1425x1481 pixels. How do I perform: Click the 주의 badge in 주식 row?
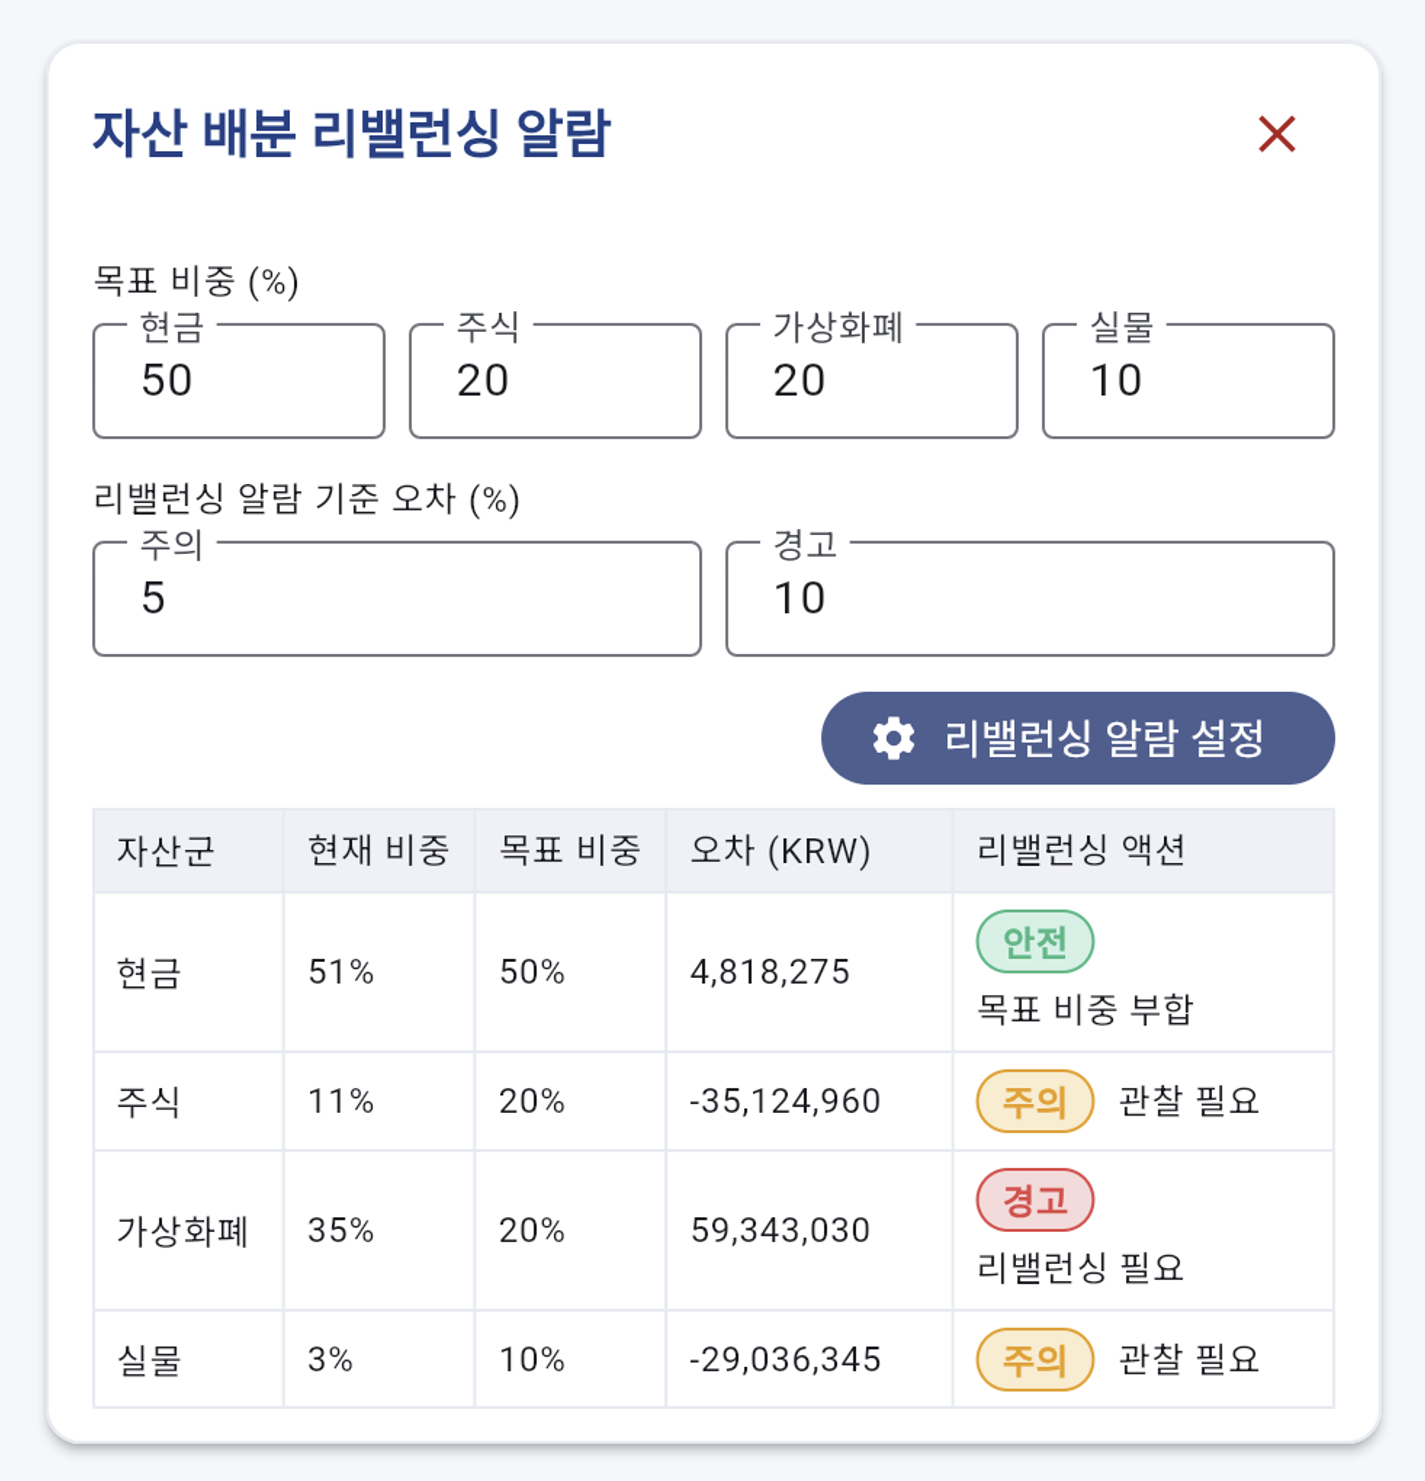click(1034, 1101)
